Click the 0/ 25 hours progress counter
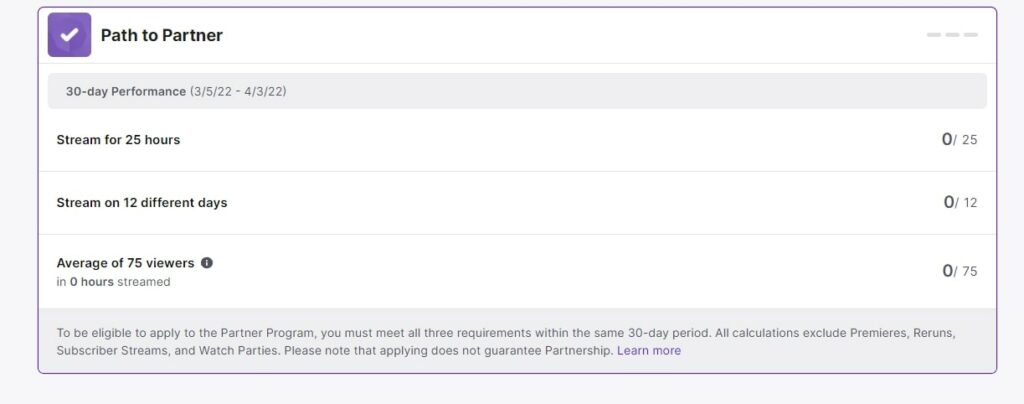Viewport: 1024px width, 404px height. pyautogui.click(x=959, y=140)
